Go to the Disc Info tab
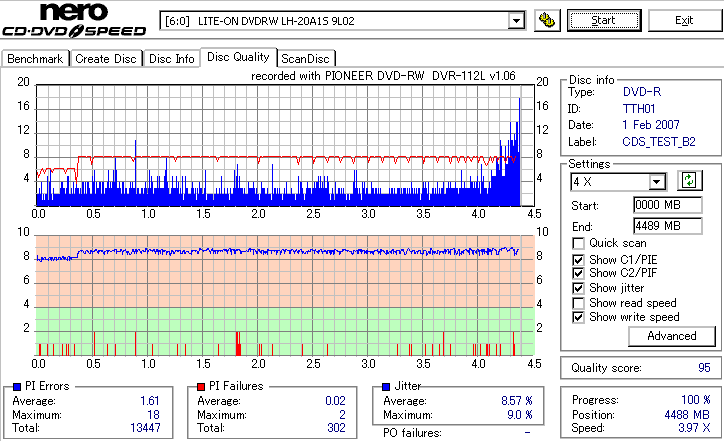The height and width of the screenshot is (441, 724). [x=171, y=59]
